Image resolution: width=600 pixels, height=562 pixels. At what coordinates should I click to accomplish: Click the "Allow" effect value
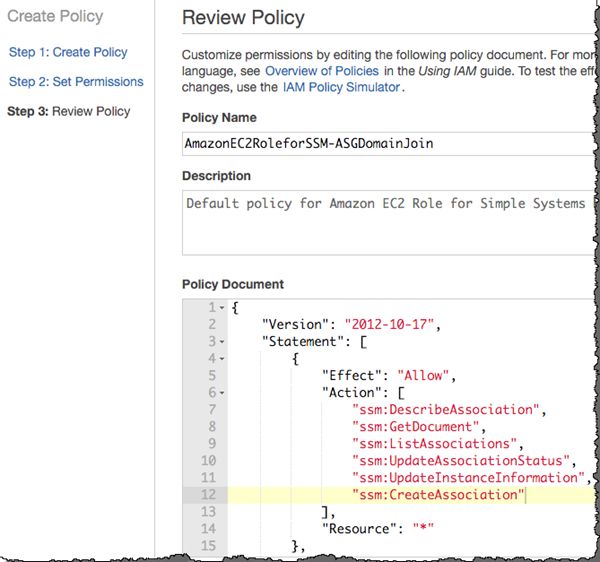422,375
